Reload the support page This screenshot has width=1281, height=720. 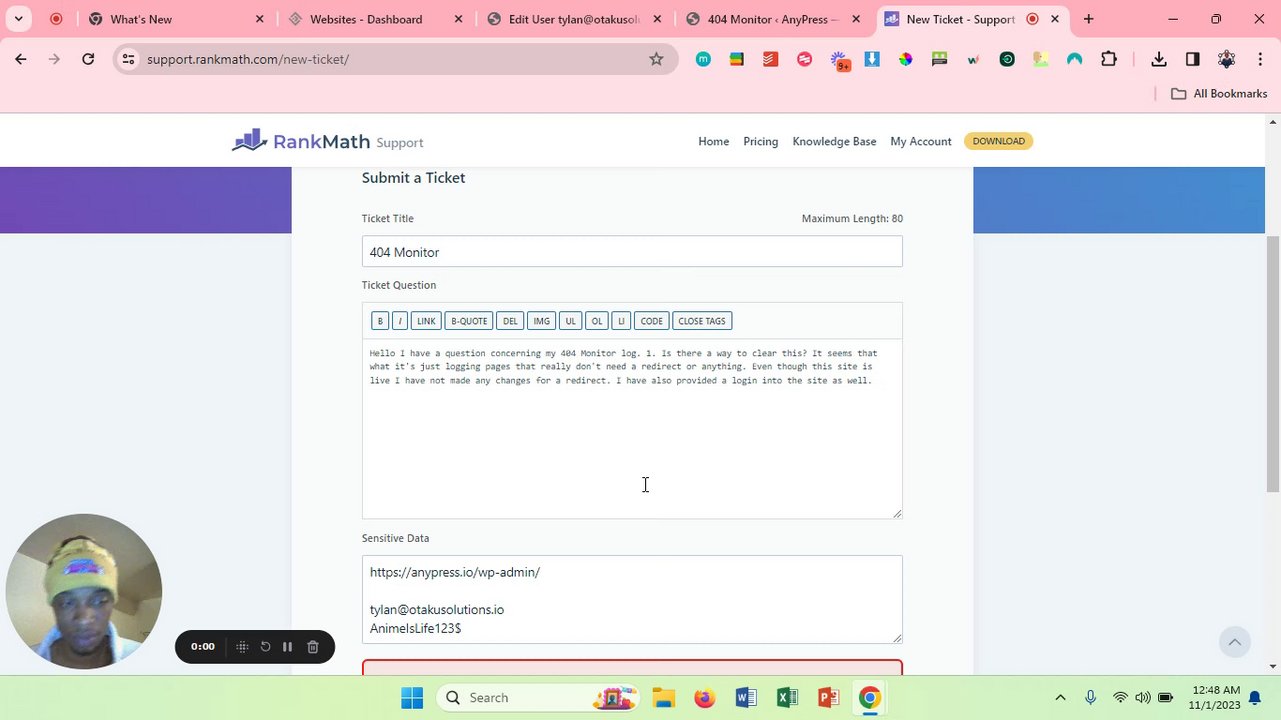(88, 59)
